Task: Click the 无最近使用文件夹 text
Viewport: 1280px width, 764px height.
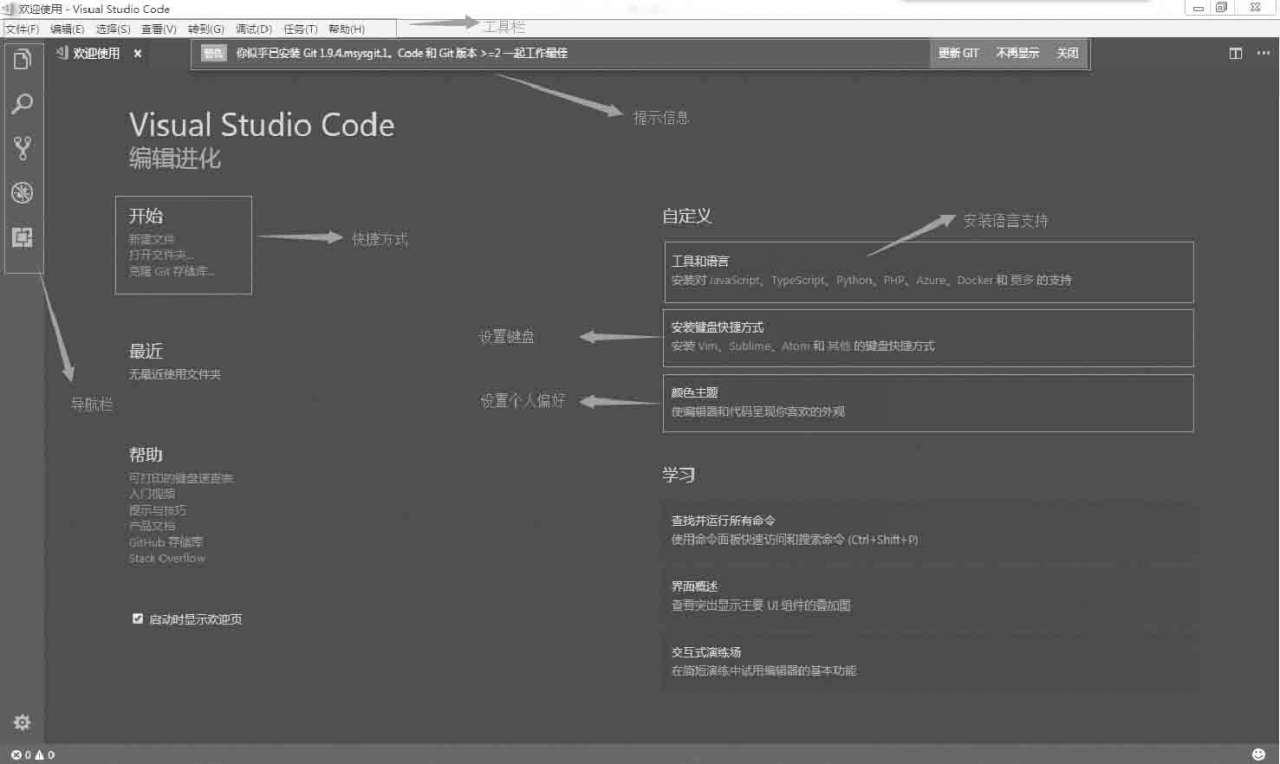Action: click(x=175, y=374)
